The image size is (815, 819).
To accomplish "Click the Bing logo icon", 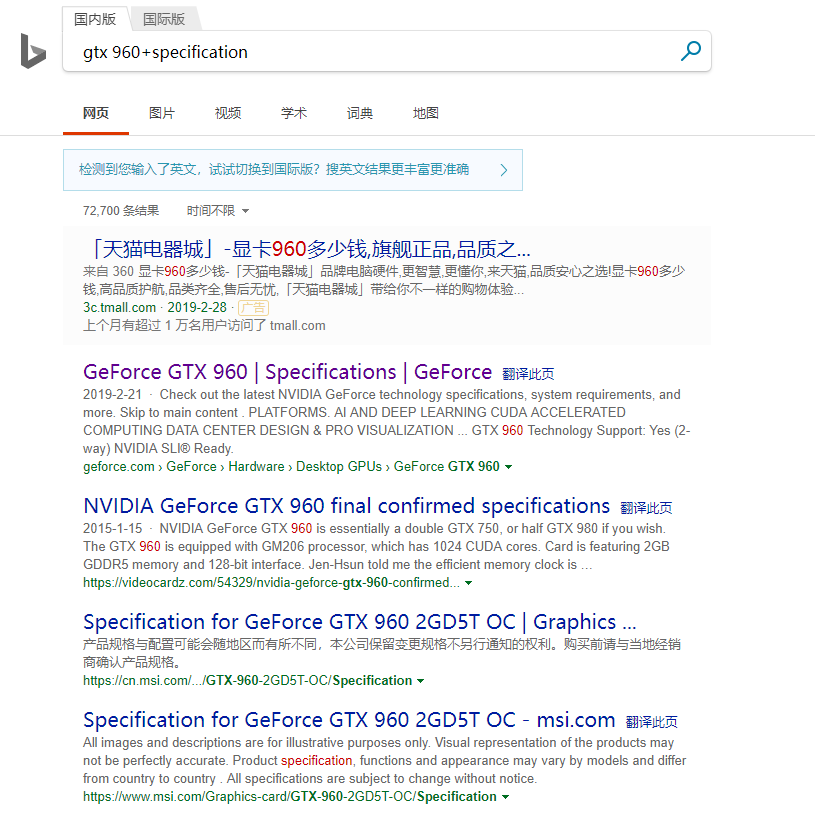I will click(33, 51).
